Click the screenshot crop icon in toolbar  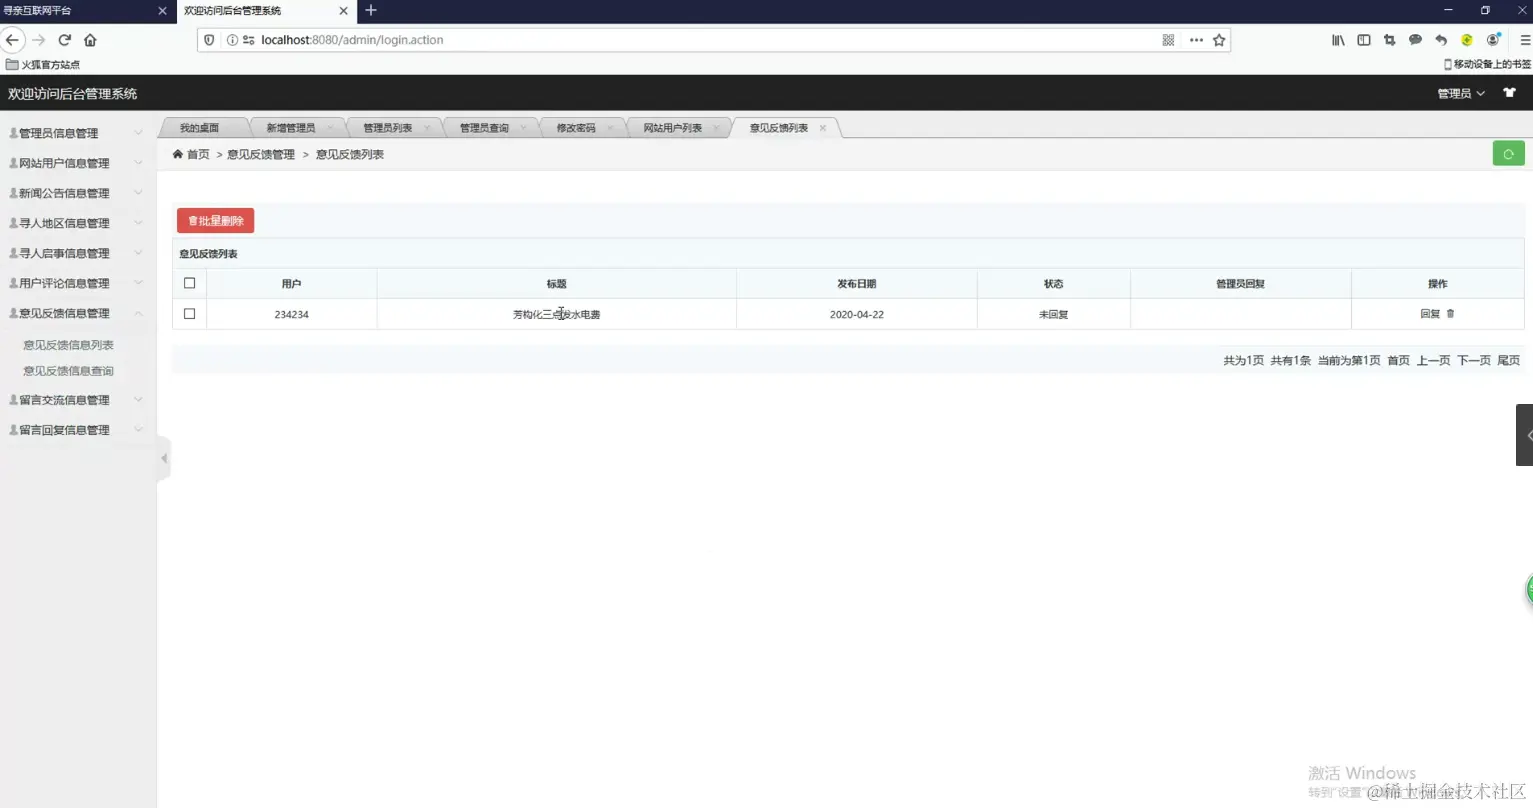(1389, 40)
